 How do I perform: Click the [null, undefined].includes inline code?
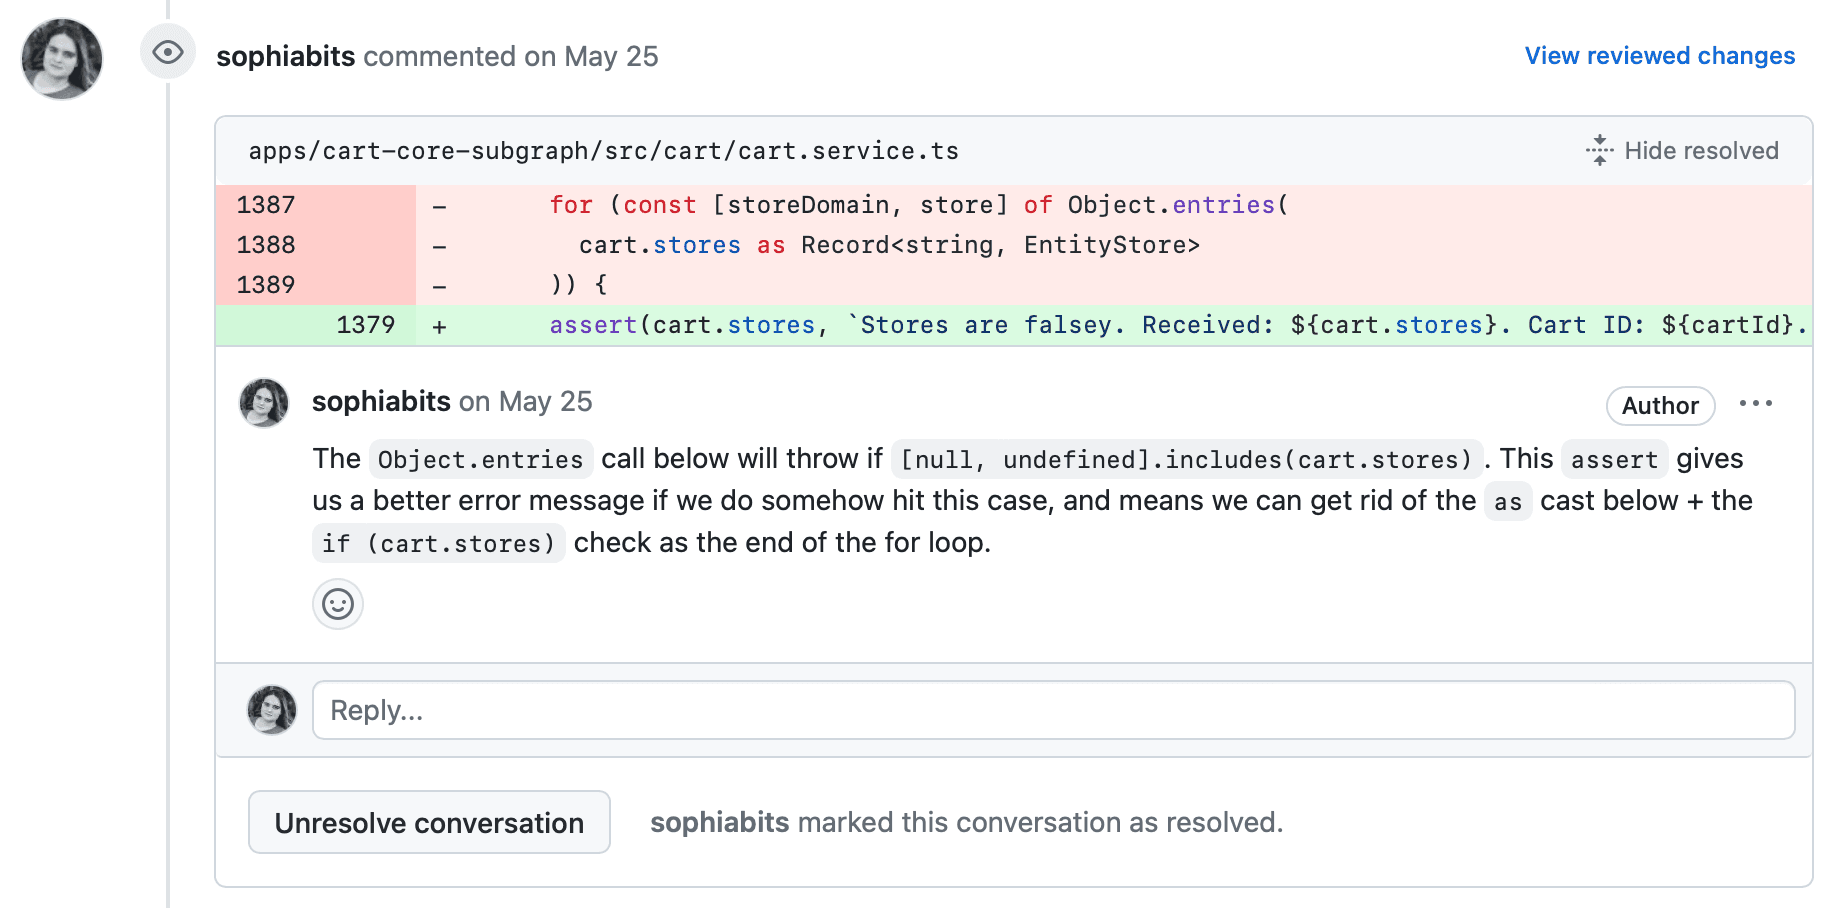point(1187,459)
